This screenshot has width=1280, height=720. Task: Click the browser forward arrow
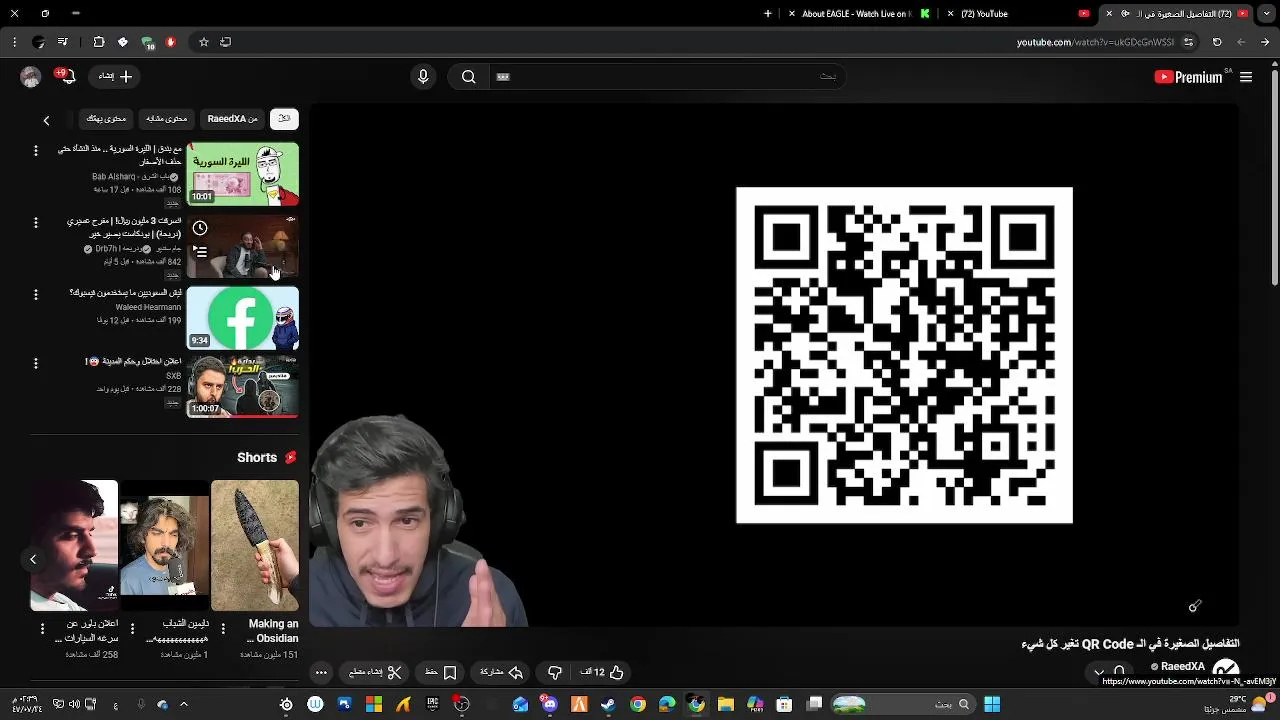click(1265, 42)
